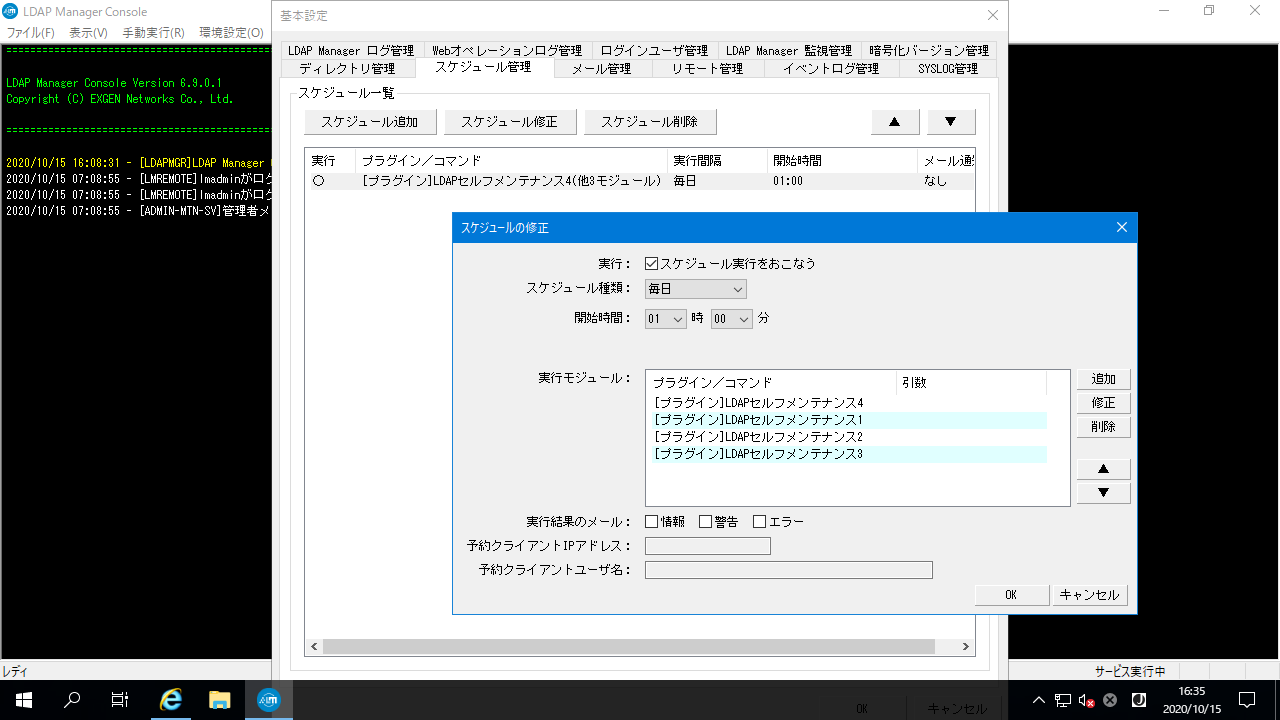Viewport: 1280px width, 720px height.
Task: Open ファイル(F) menu in console
Action: [31, 32]
